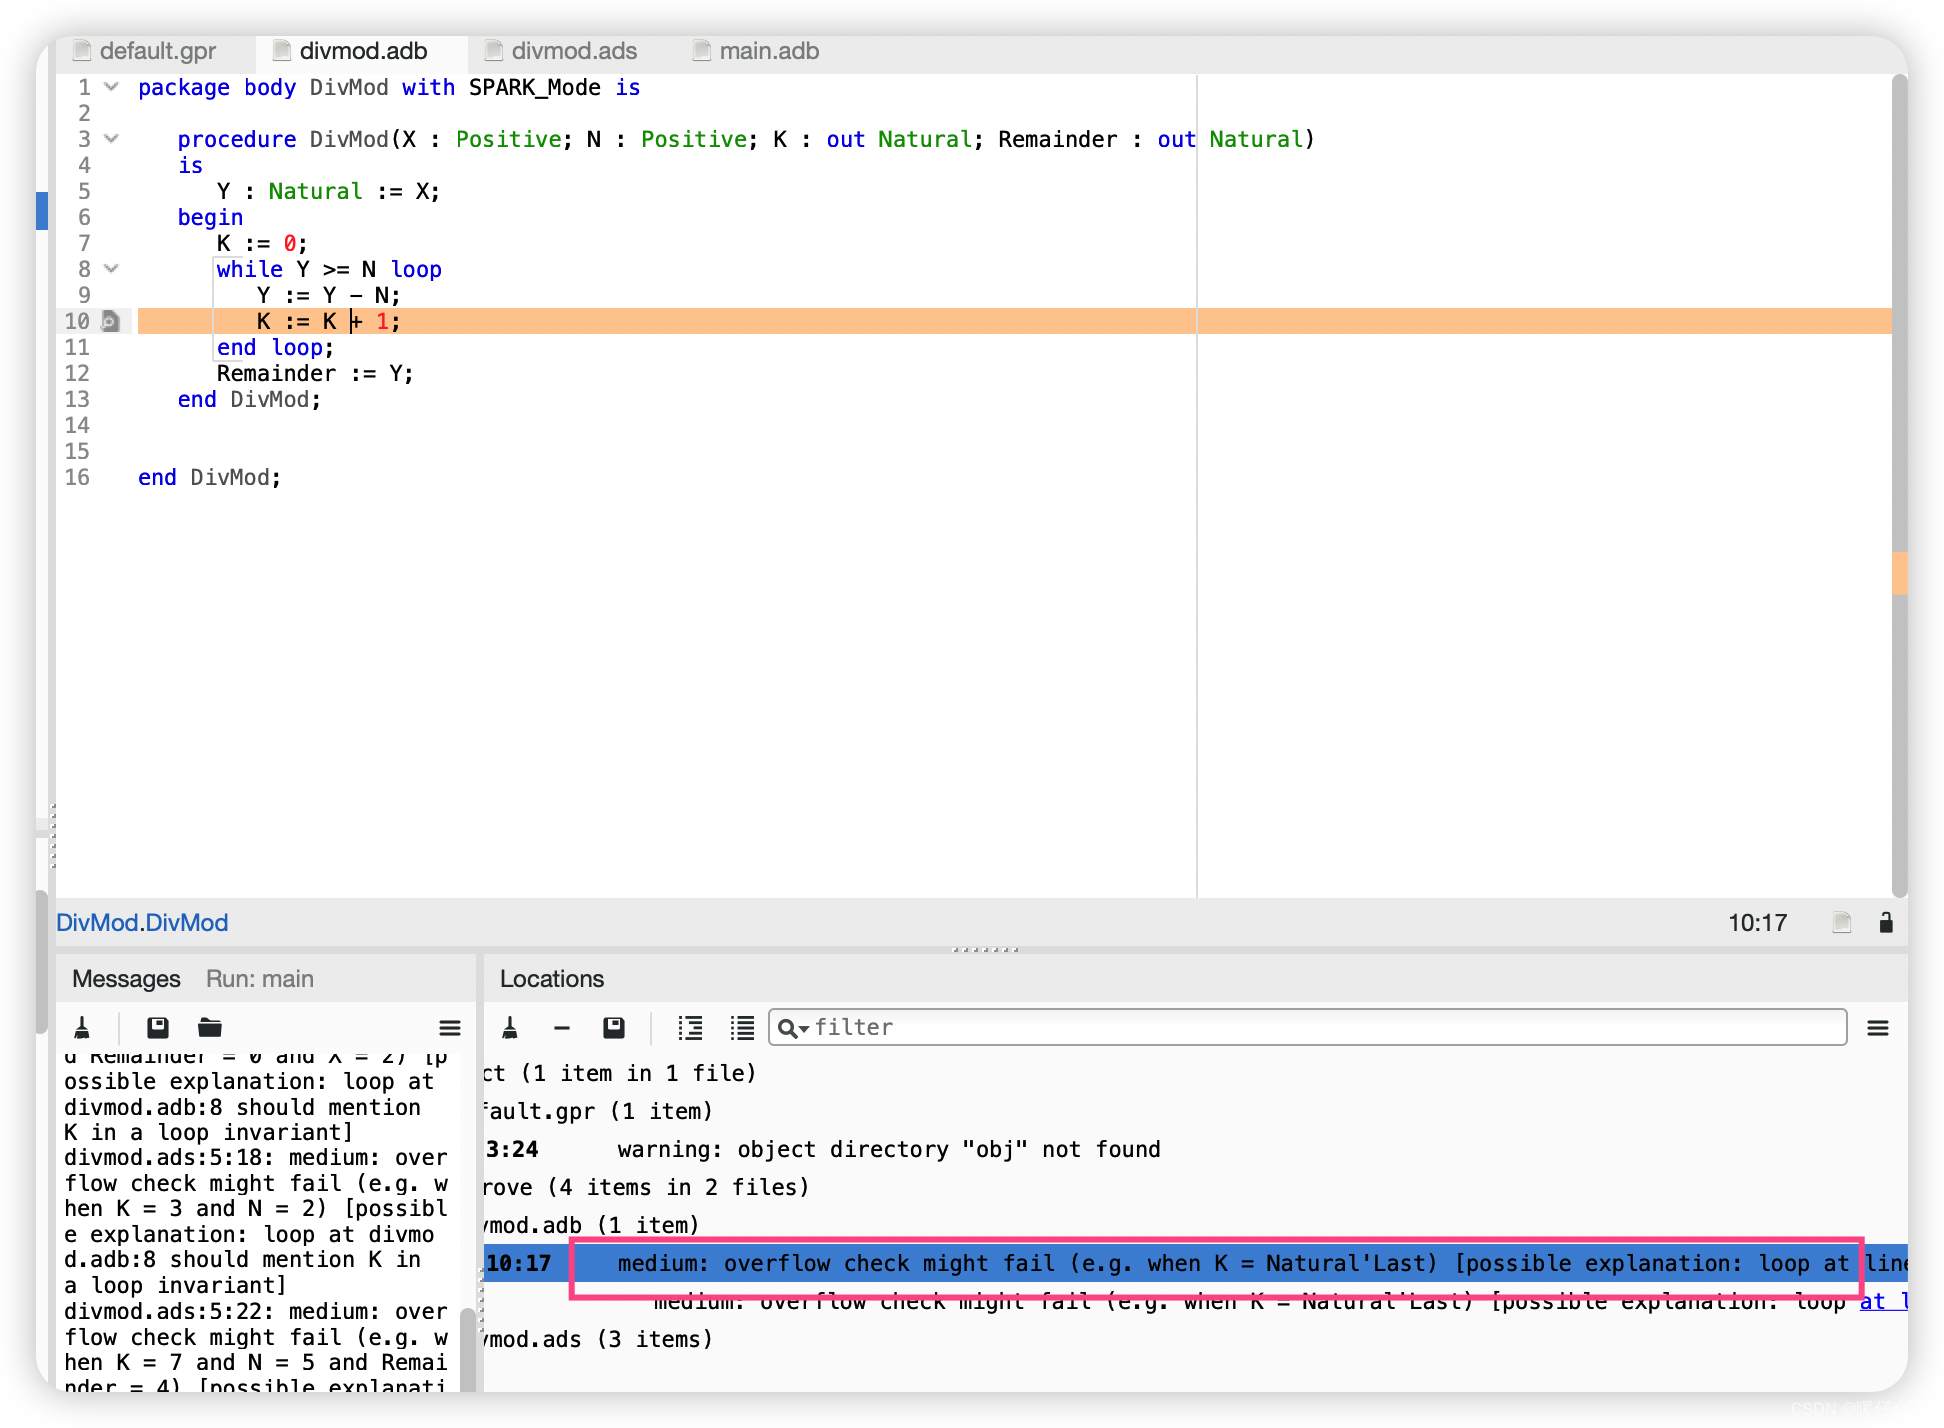This screenshot has height=1428, width=1944.
Task: Click the folder icon in the Messages toolbar
Action: tap(210, 1027)
